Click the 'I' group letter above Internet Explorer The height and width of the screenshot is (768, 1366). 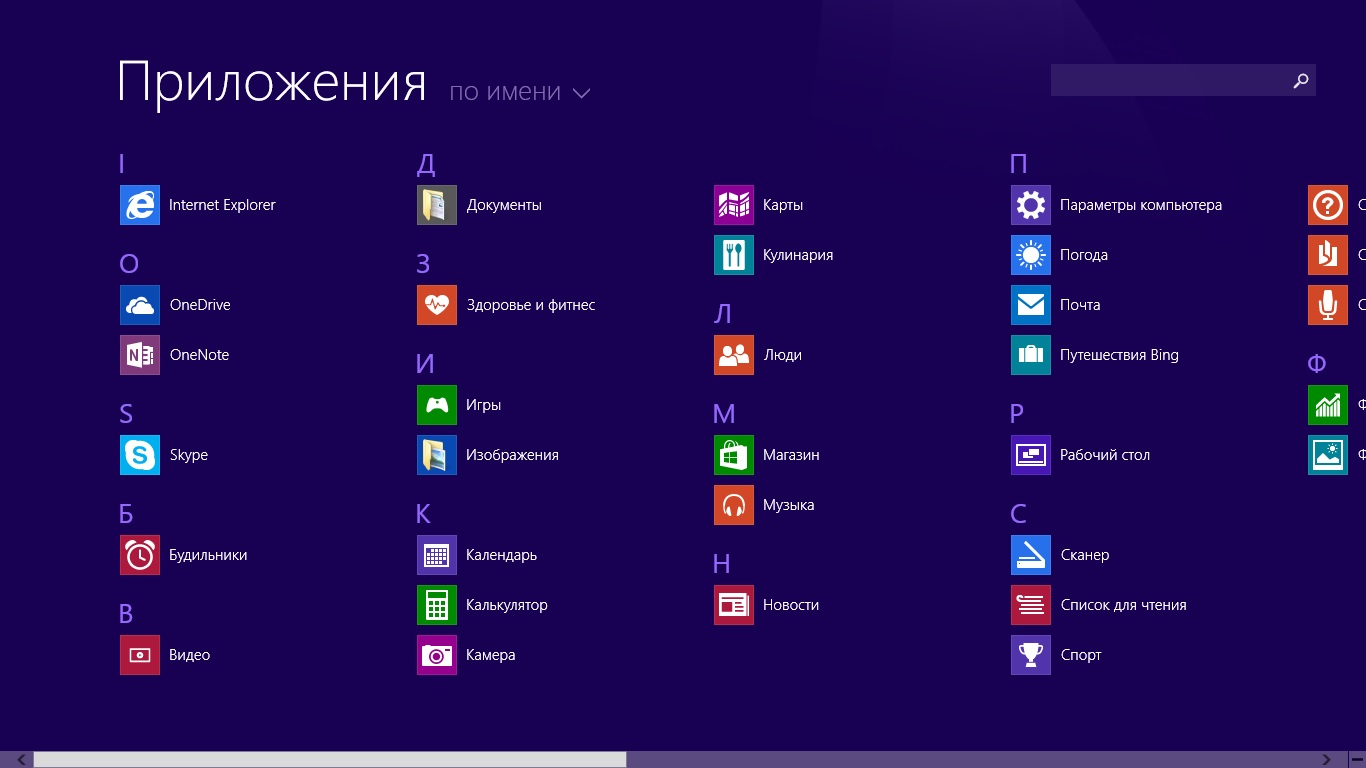tap(122, 164)
